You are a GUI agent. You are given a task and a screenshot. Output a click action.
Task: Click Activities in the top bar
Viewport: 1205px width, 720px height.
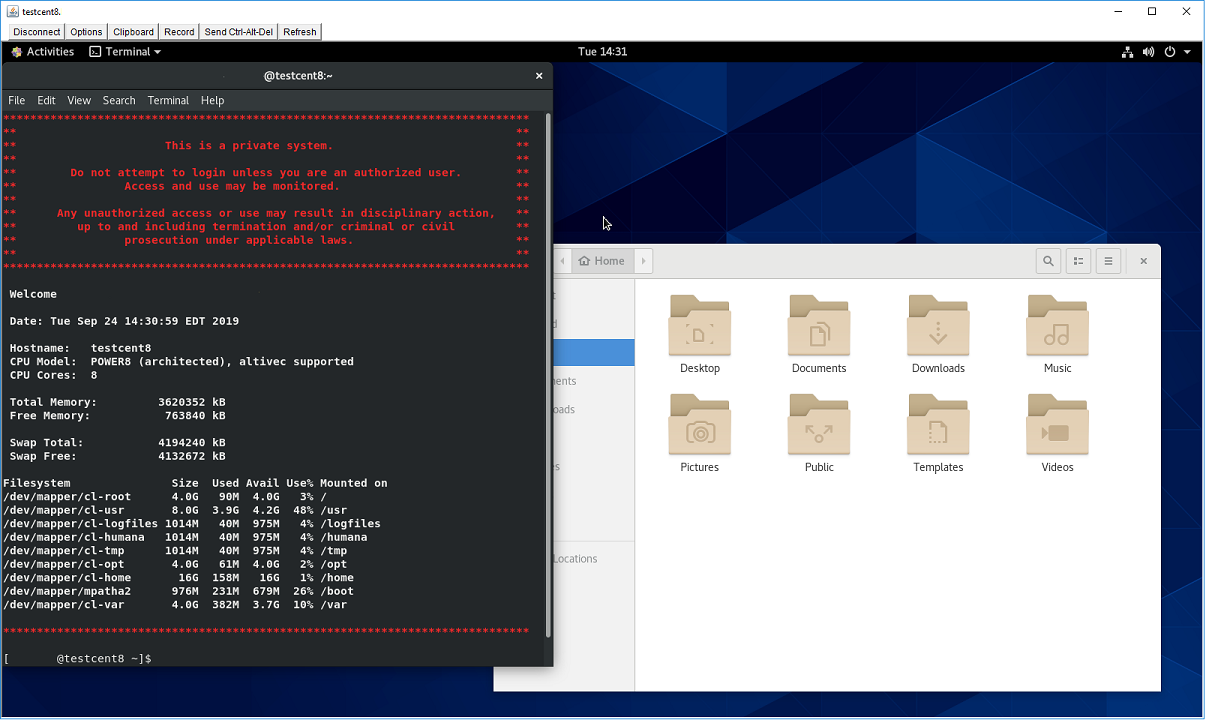pos(43,52)
